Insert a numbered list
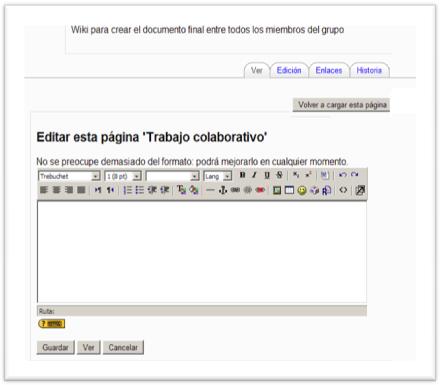 pyautogui.click(x=127, y=190)
